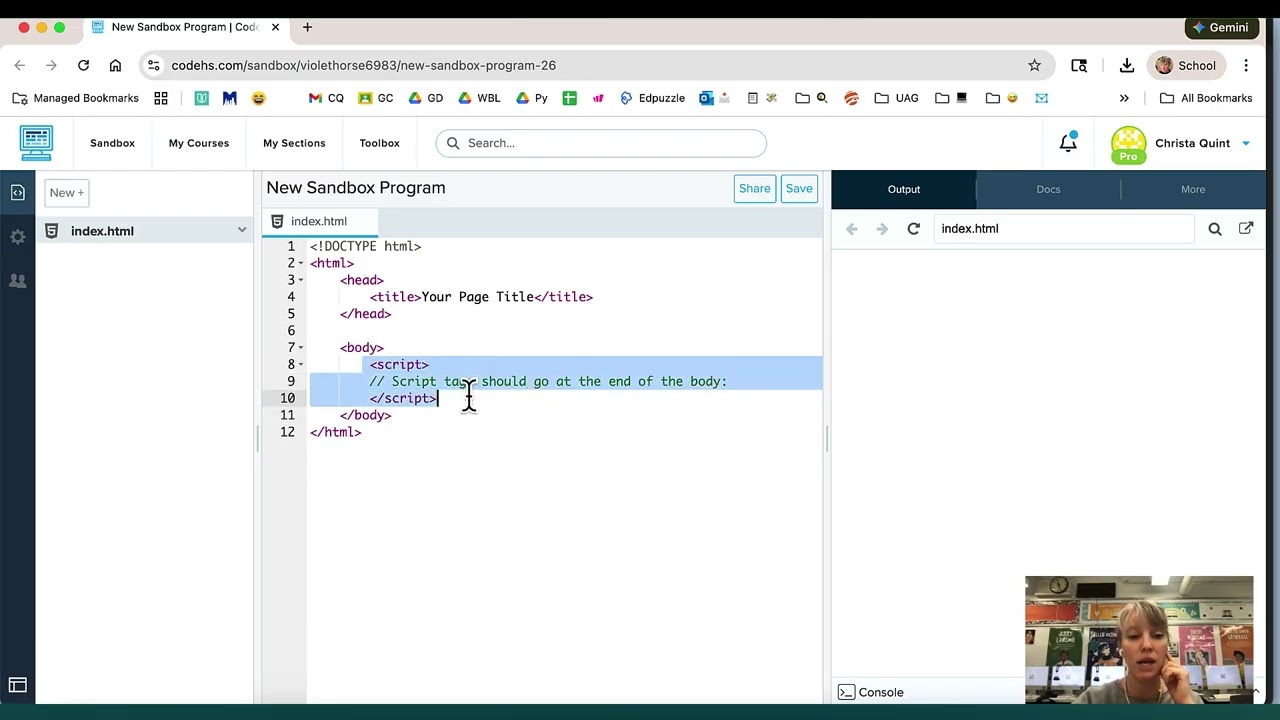Viewport: 1280px width, 720px height.
Task: Switch to the Docs tab
Action: 1048,189
